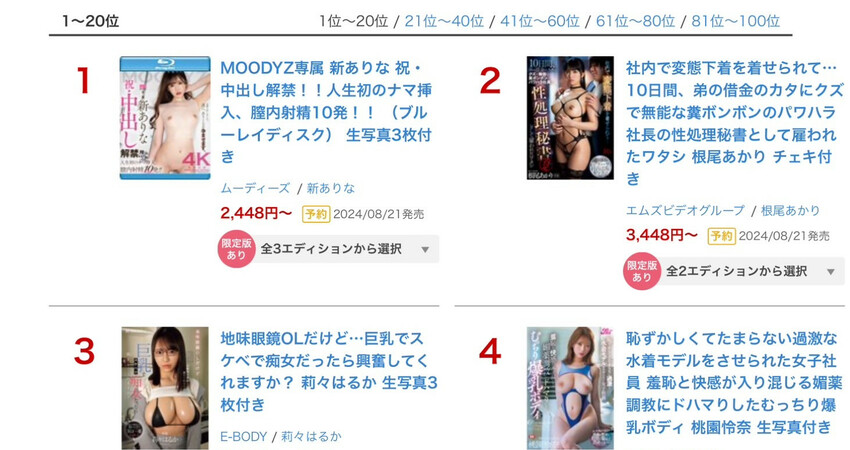
Task: Open the rank 3 product title link
Action: click(x=329, y=372)
